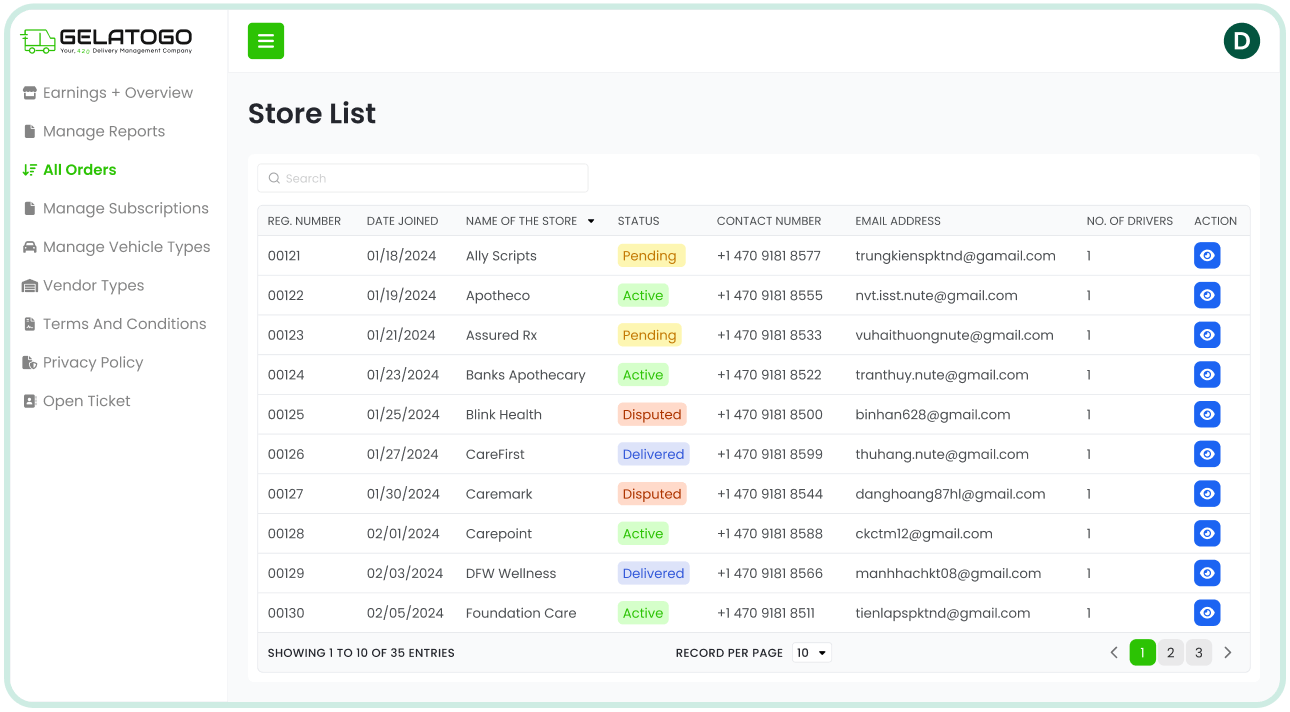Click eye icon for Blink Health row
Image resolution: width=1290 pixels, height=712 pixels.
pos(1207,415)
